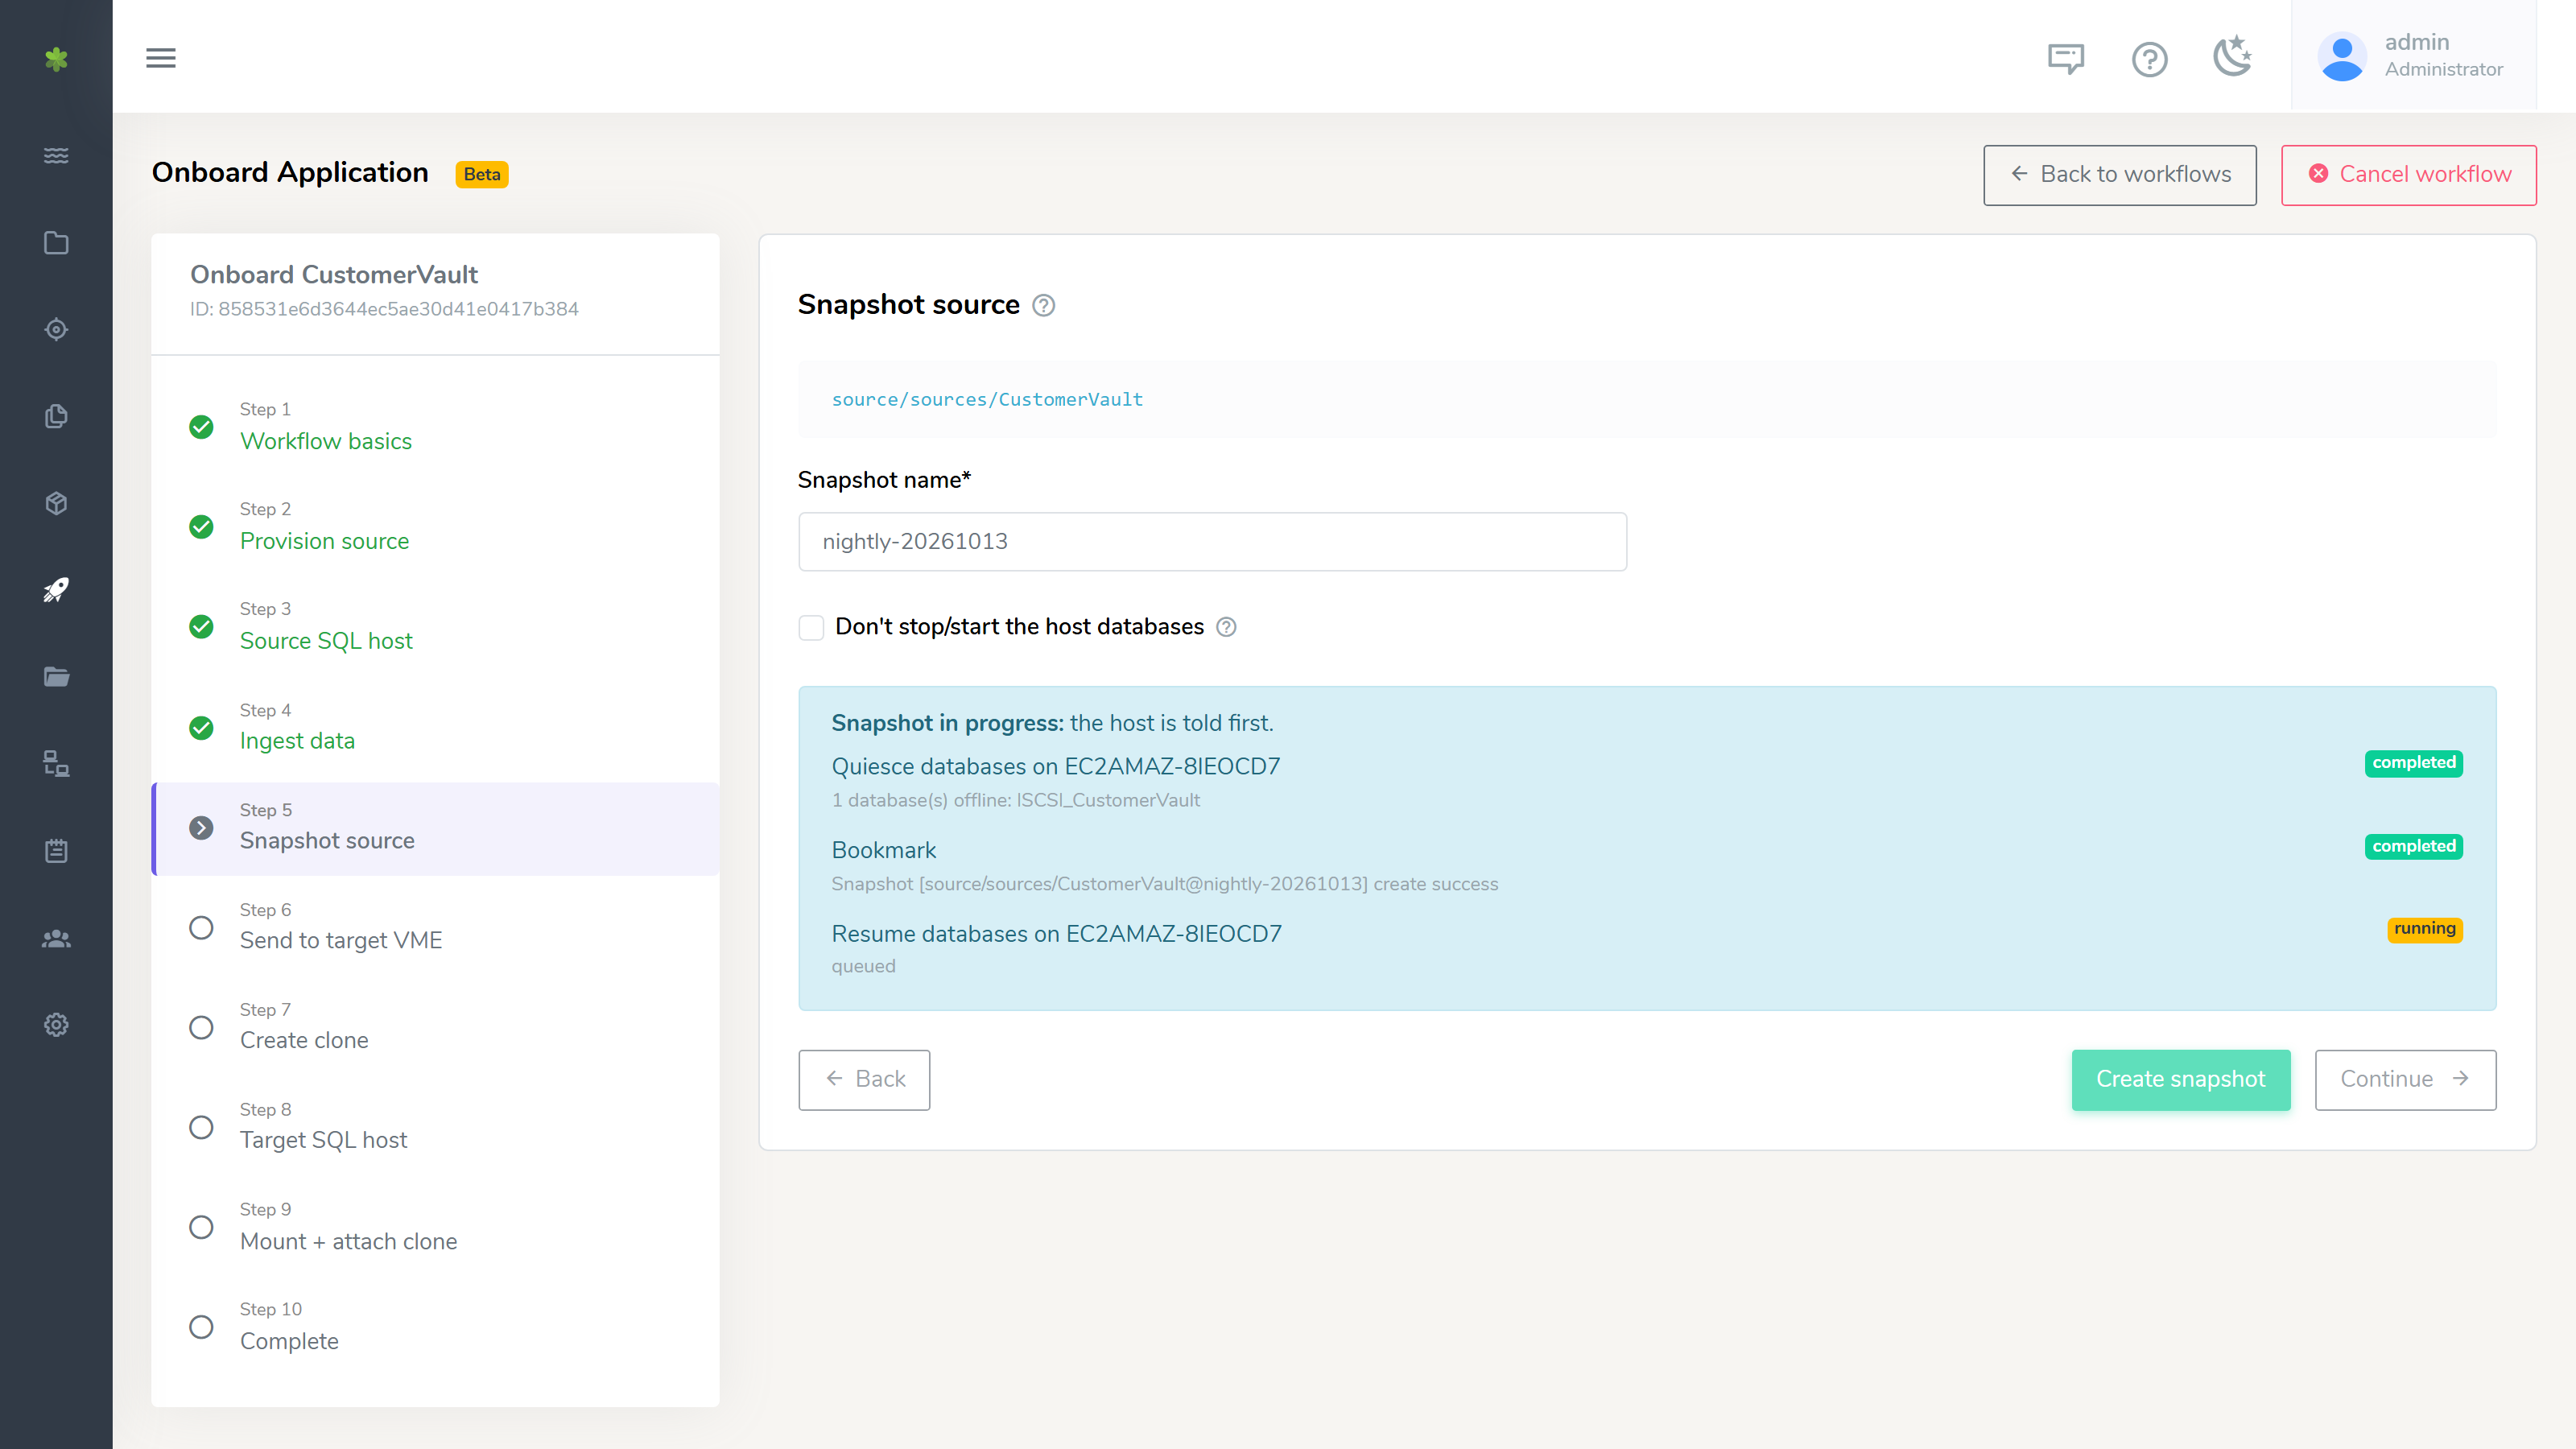Image resolution: width=2576 pixels, height=1449 pixels.
Task: Open the open-folder sidebar icon
Action: pos(56,677)
